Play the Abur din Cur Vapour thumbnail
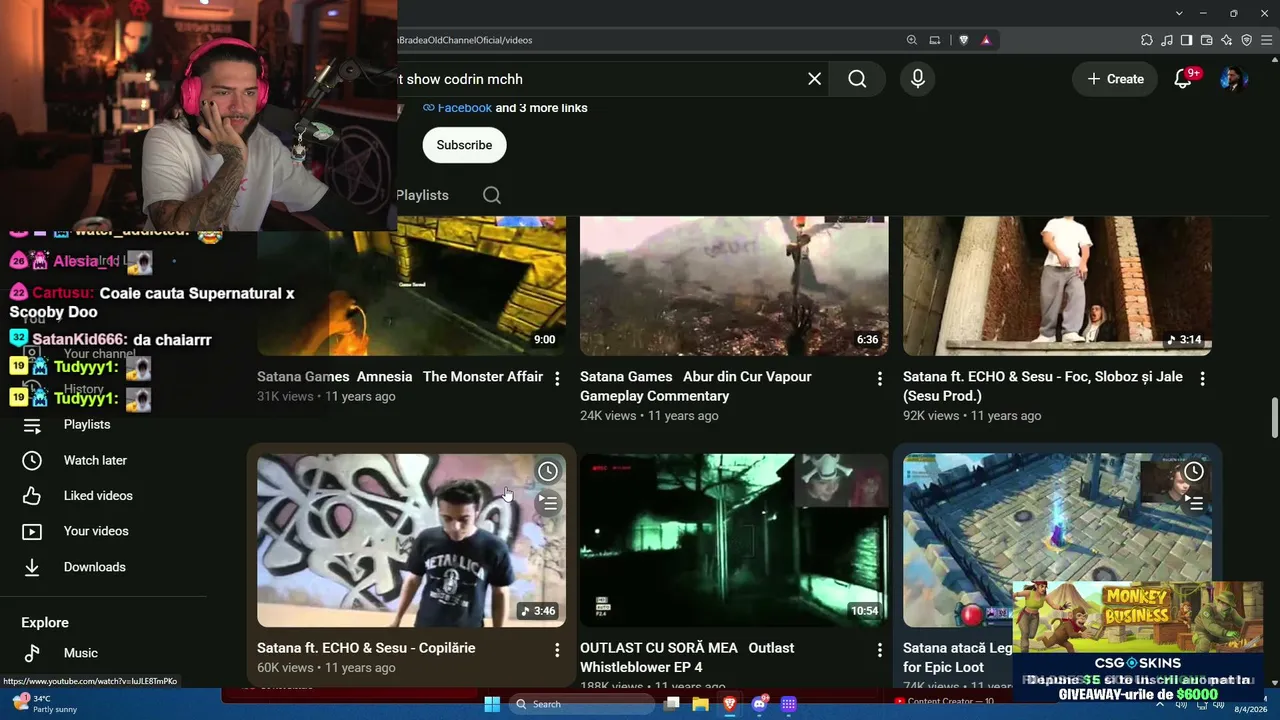The image size is (1280, 720). point(734,286)
